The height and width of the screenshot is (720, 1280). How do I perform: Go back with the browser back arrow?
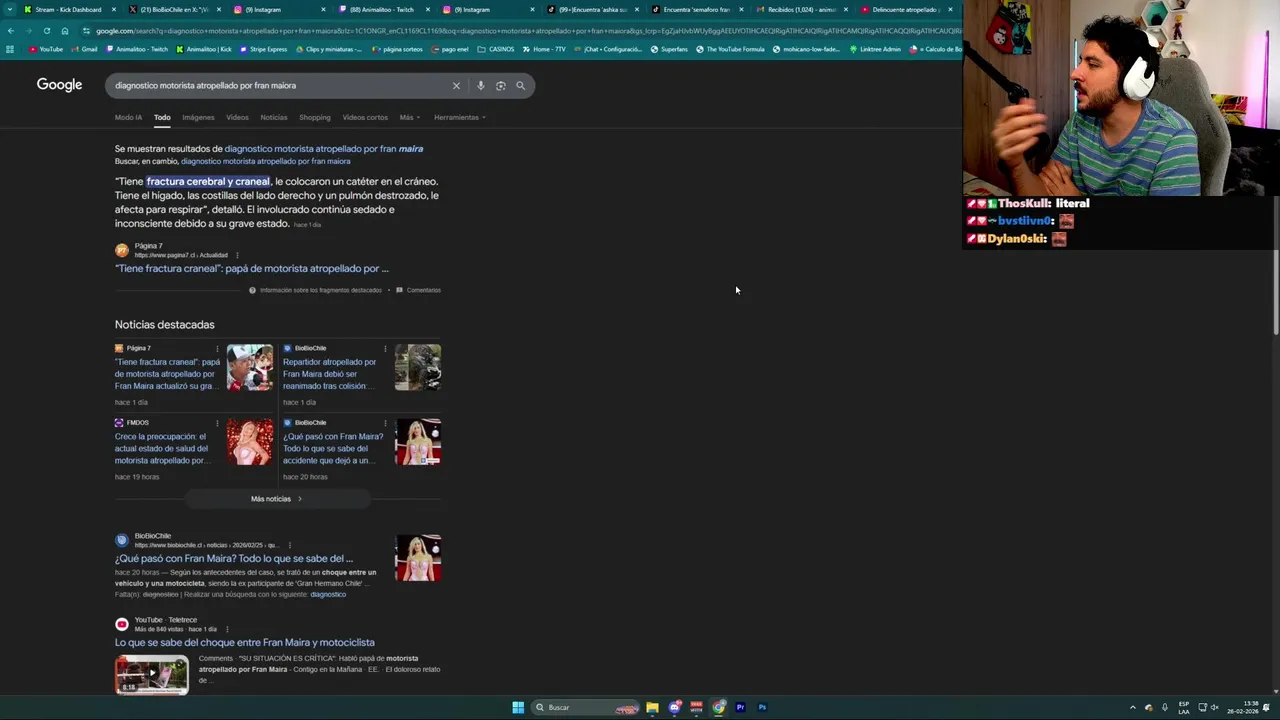tap(11, 31)
